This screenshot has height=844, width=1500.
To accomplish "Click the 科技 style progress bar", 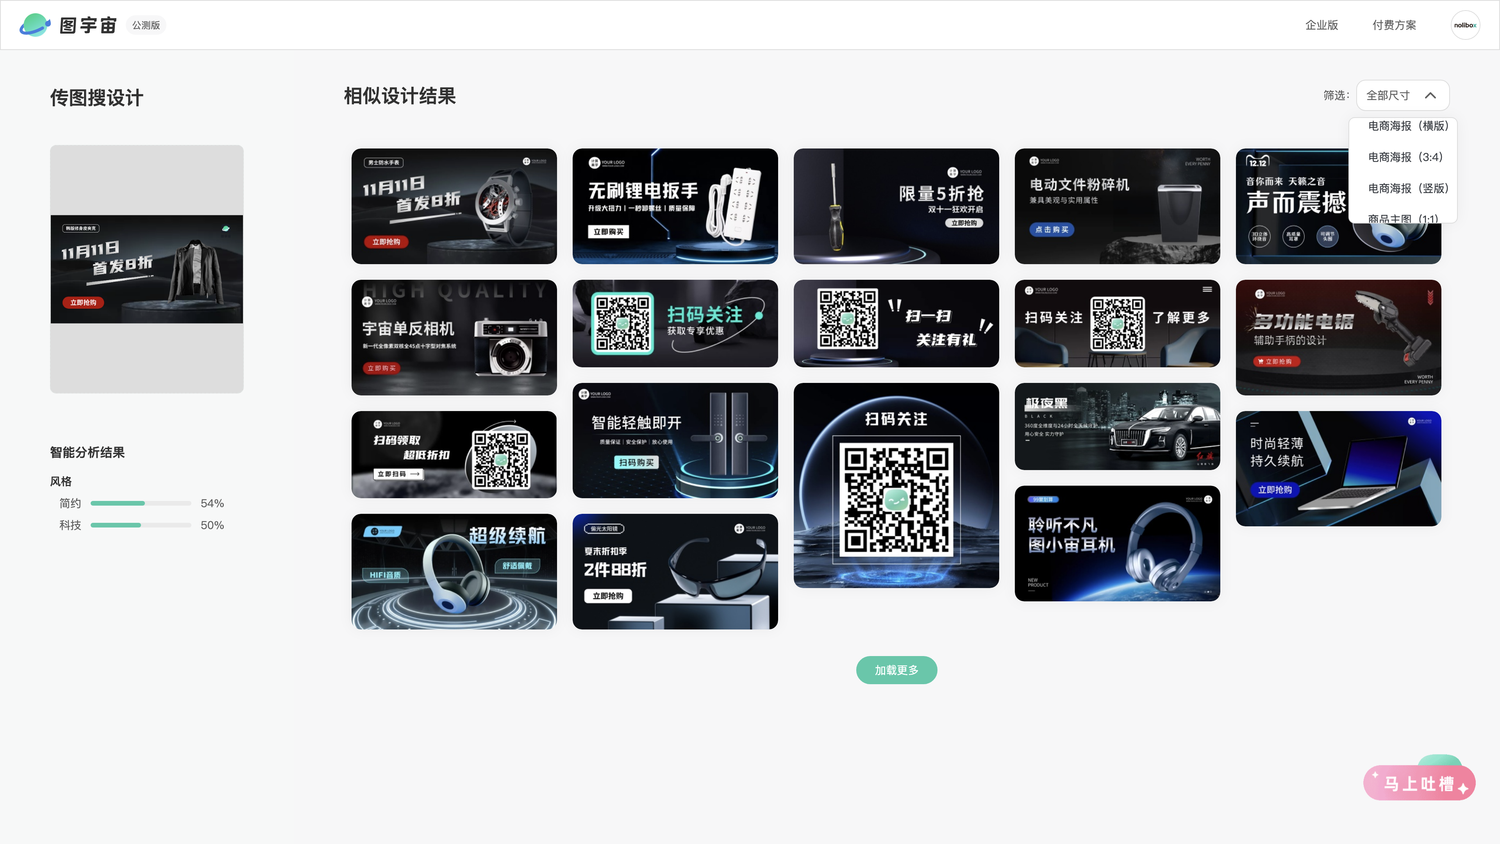I will click(x=141, y=525).
